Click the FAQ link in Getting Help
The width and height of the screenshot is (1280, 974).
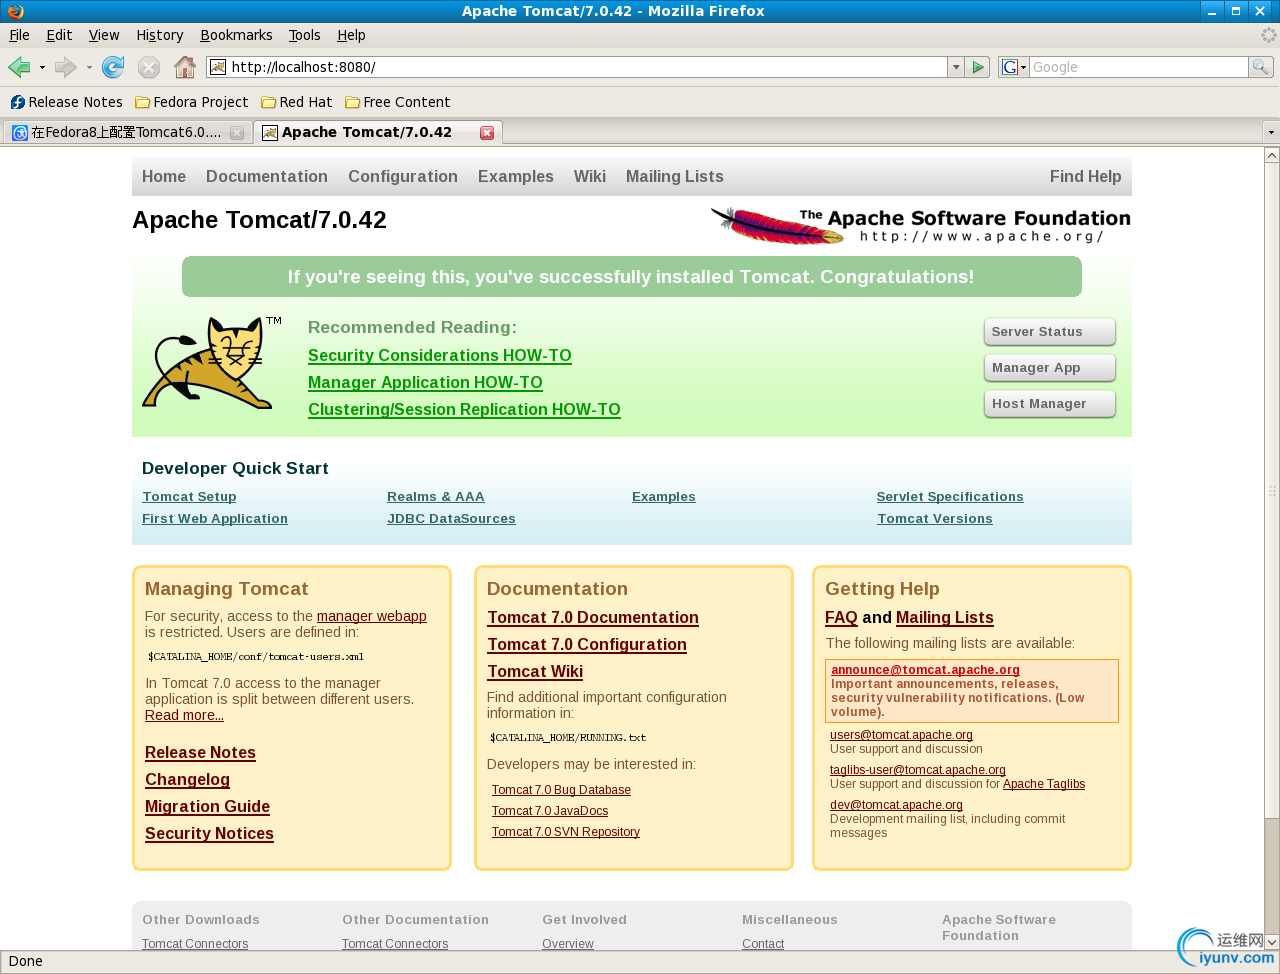coord(841,618)
